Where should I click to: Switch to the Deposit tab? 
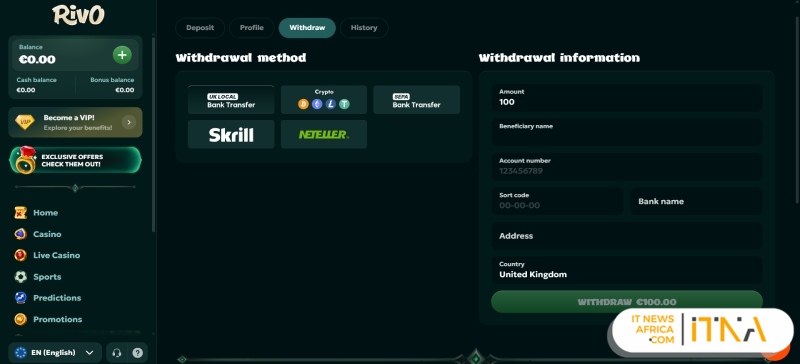(x=200, y=28)
